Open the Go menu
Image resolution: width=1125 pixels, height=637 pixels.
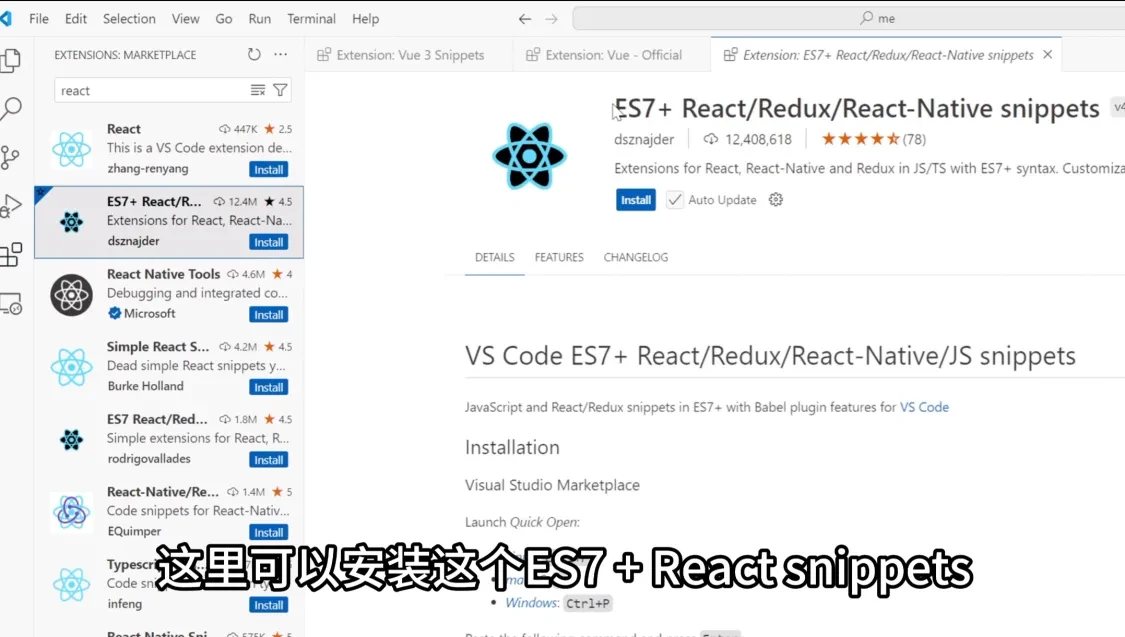coord(224,19)
